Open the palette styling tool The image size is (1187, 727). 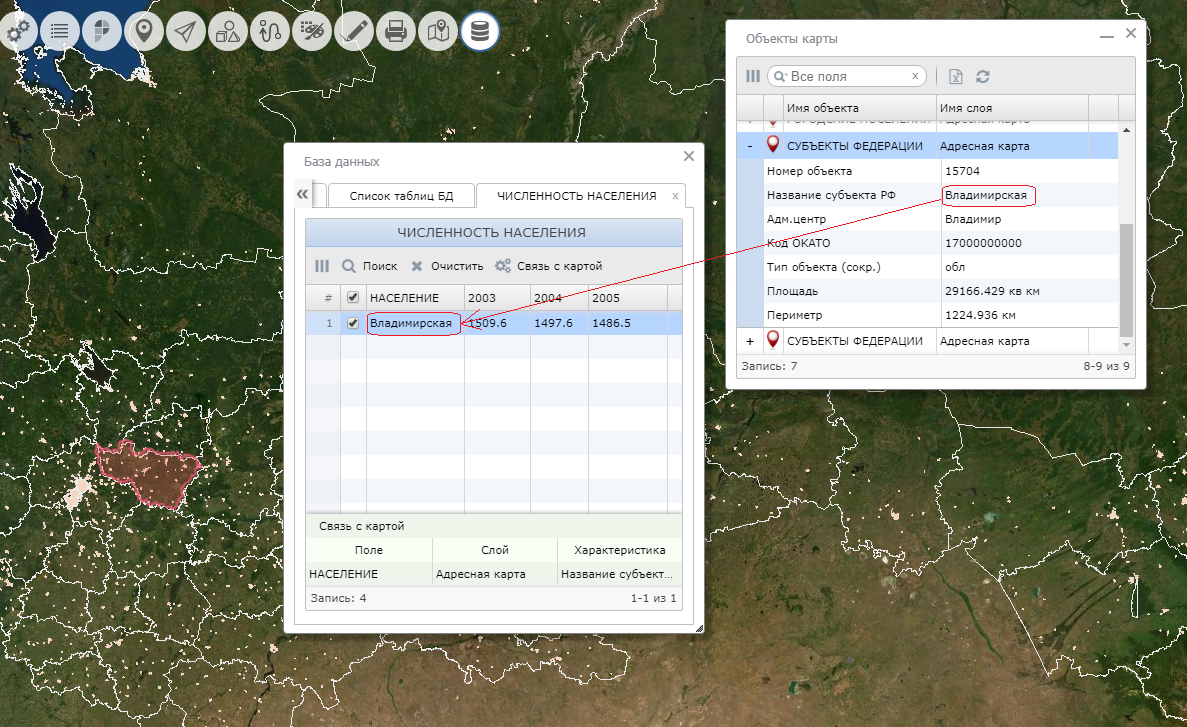pyautogui.click(x=312, y=32)
